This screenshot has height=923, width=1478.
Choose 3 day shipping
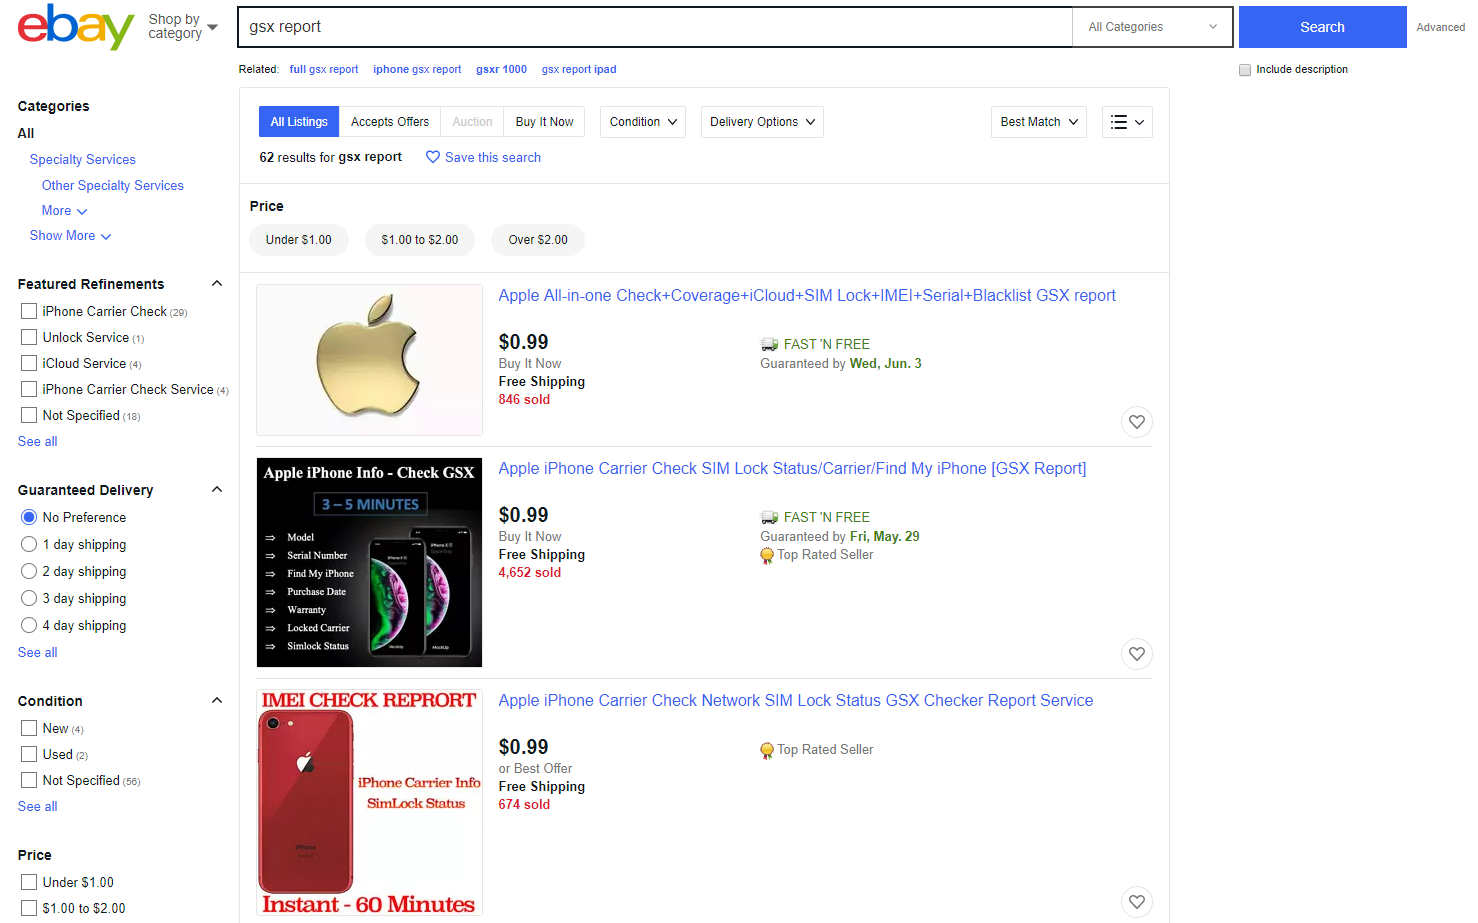click(x=29, y=598)
